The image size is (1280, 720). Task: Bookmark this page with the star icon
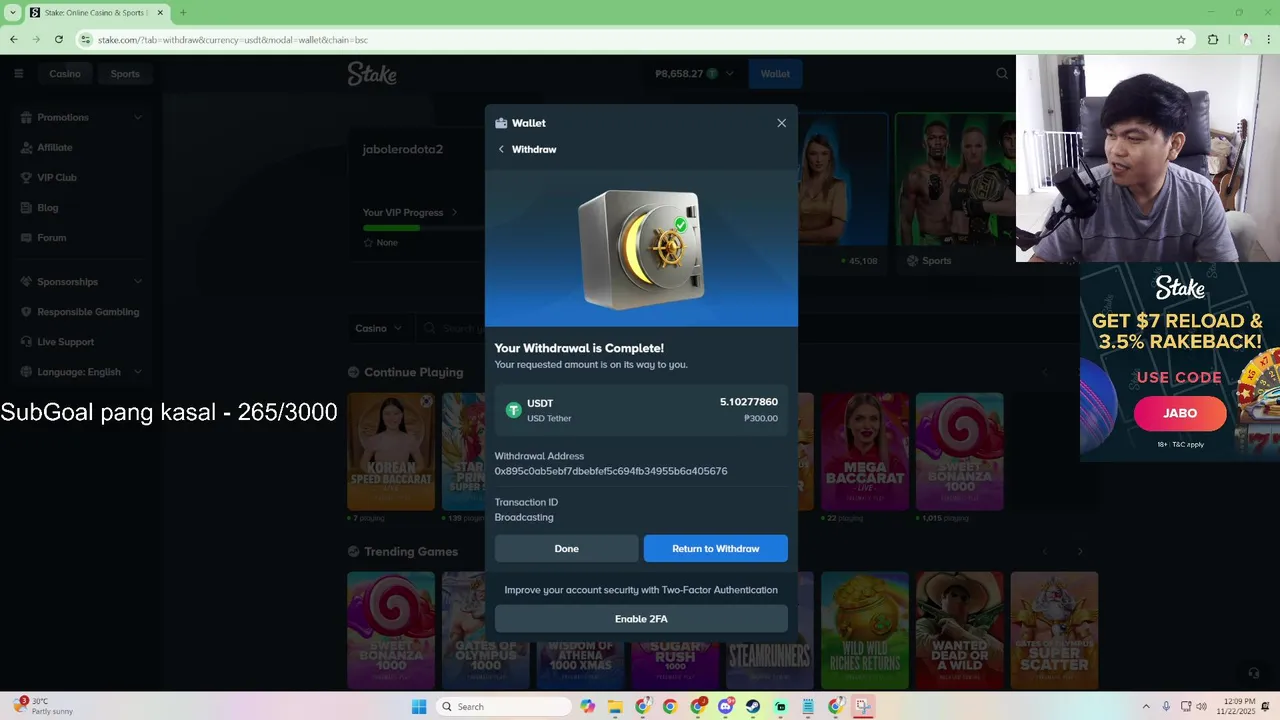tap(1181, 40)
